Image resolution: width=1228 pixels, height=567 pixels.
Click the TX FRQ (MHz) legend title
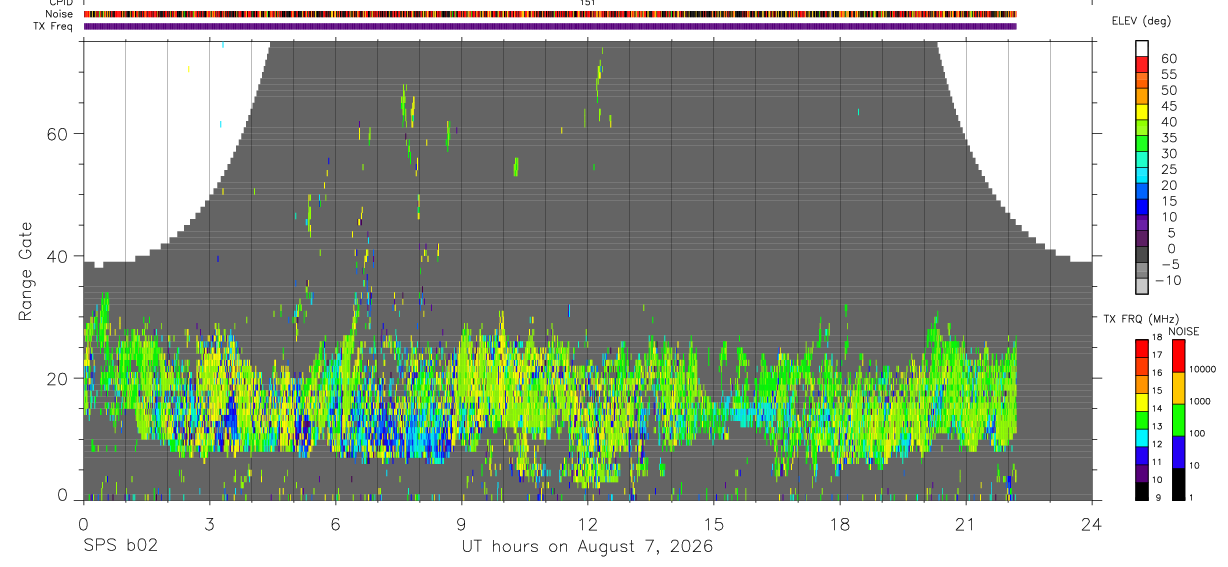[1137, 319]
